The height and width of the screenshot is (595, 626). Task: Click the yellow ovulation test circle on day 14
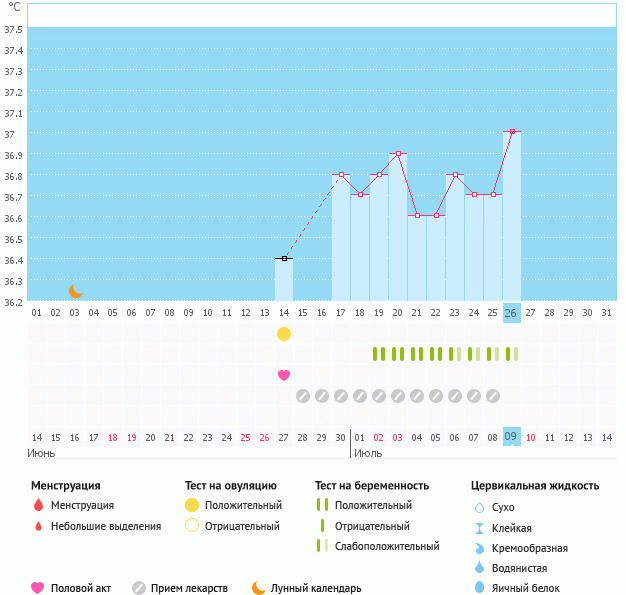284,333
